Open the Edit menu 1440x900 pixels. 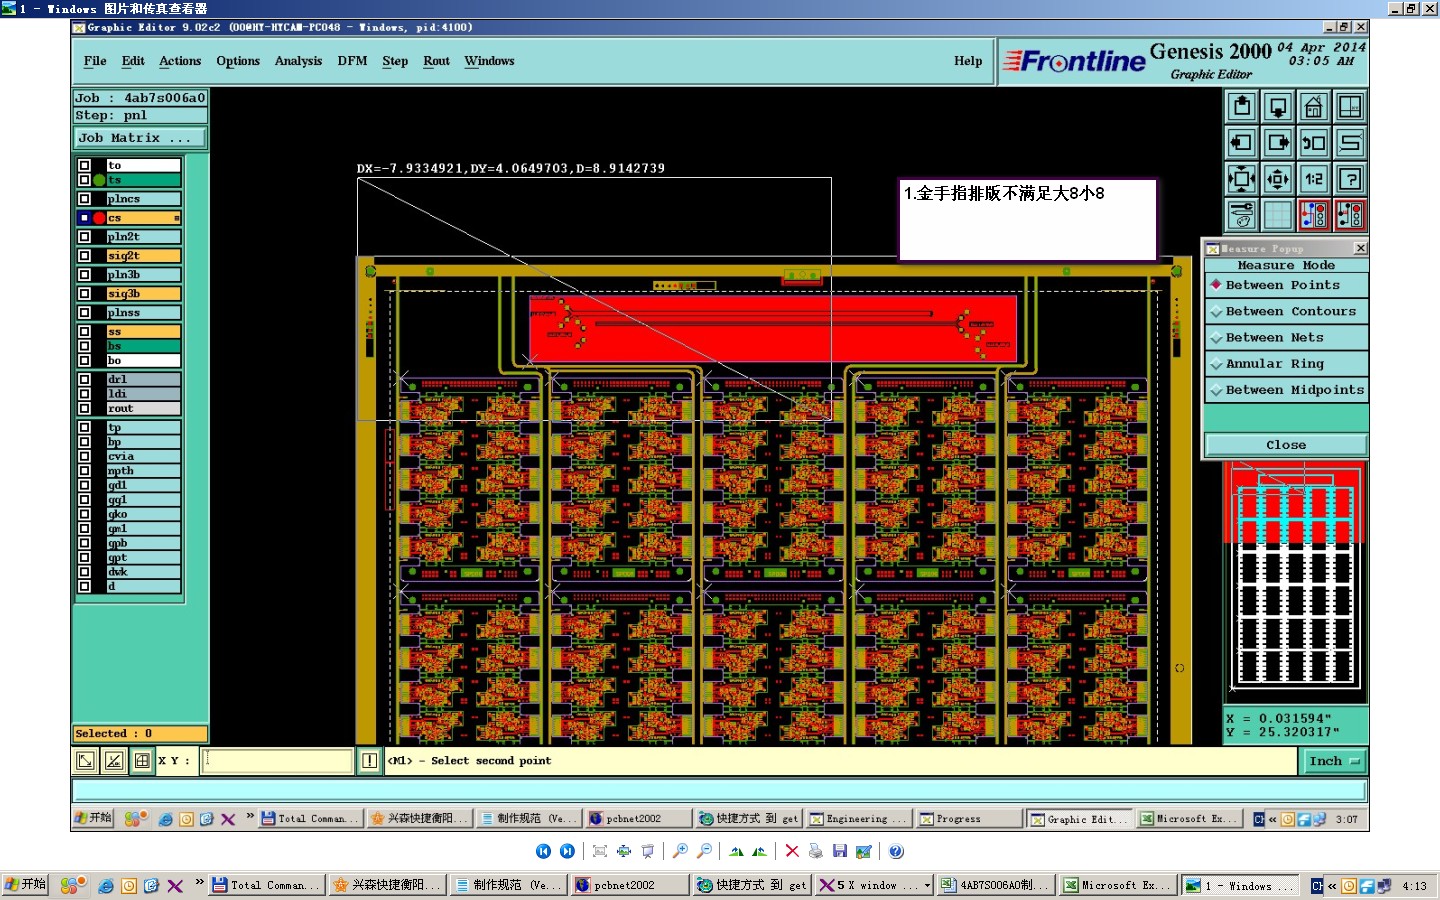click(133, 61)
